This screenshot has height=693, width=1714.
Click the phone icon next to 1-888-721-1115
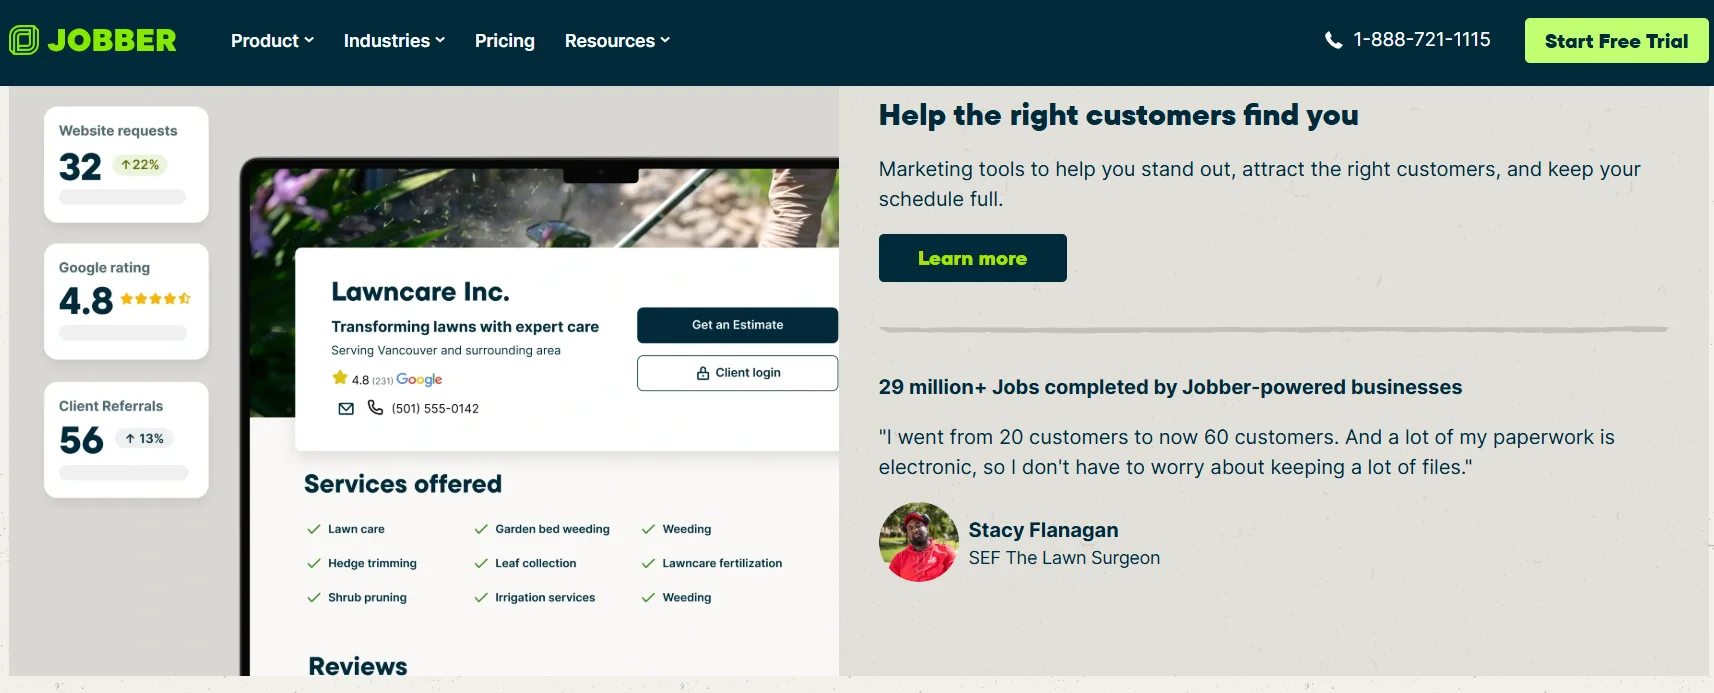pyautogui.click(x=1333, y=40)
